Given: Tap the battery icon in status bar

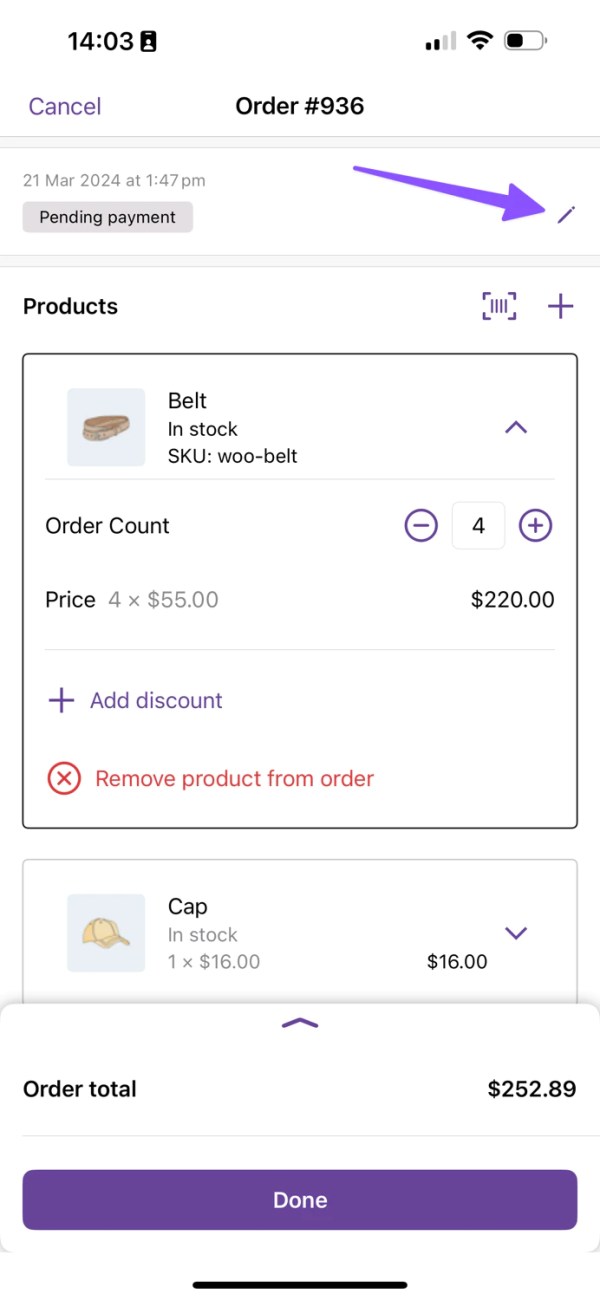Looking at the screenshot, I should click(x=525, y=41).
